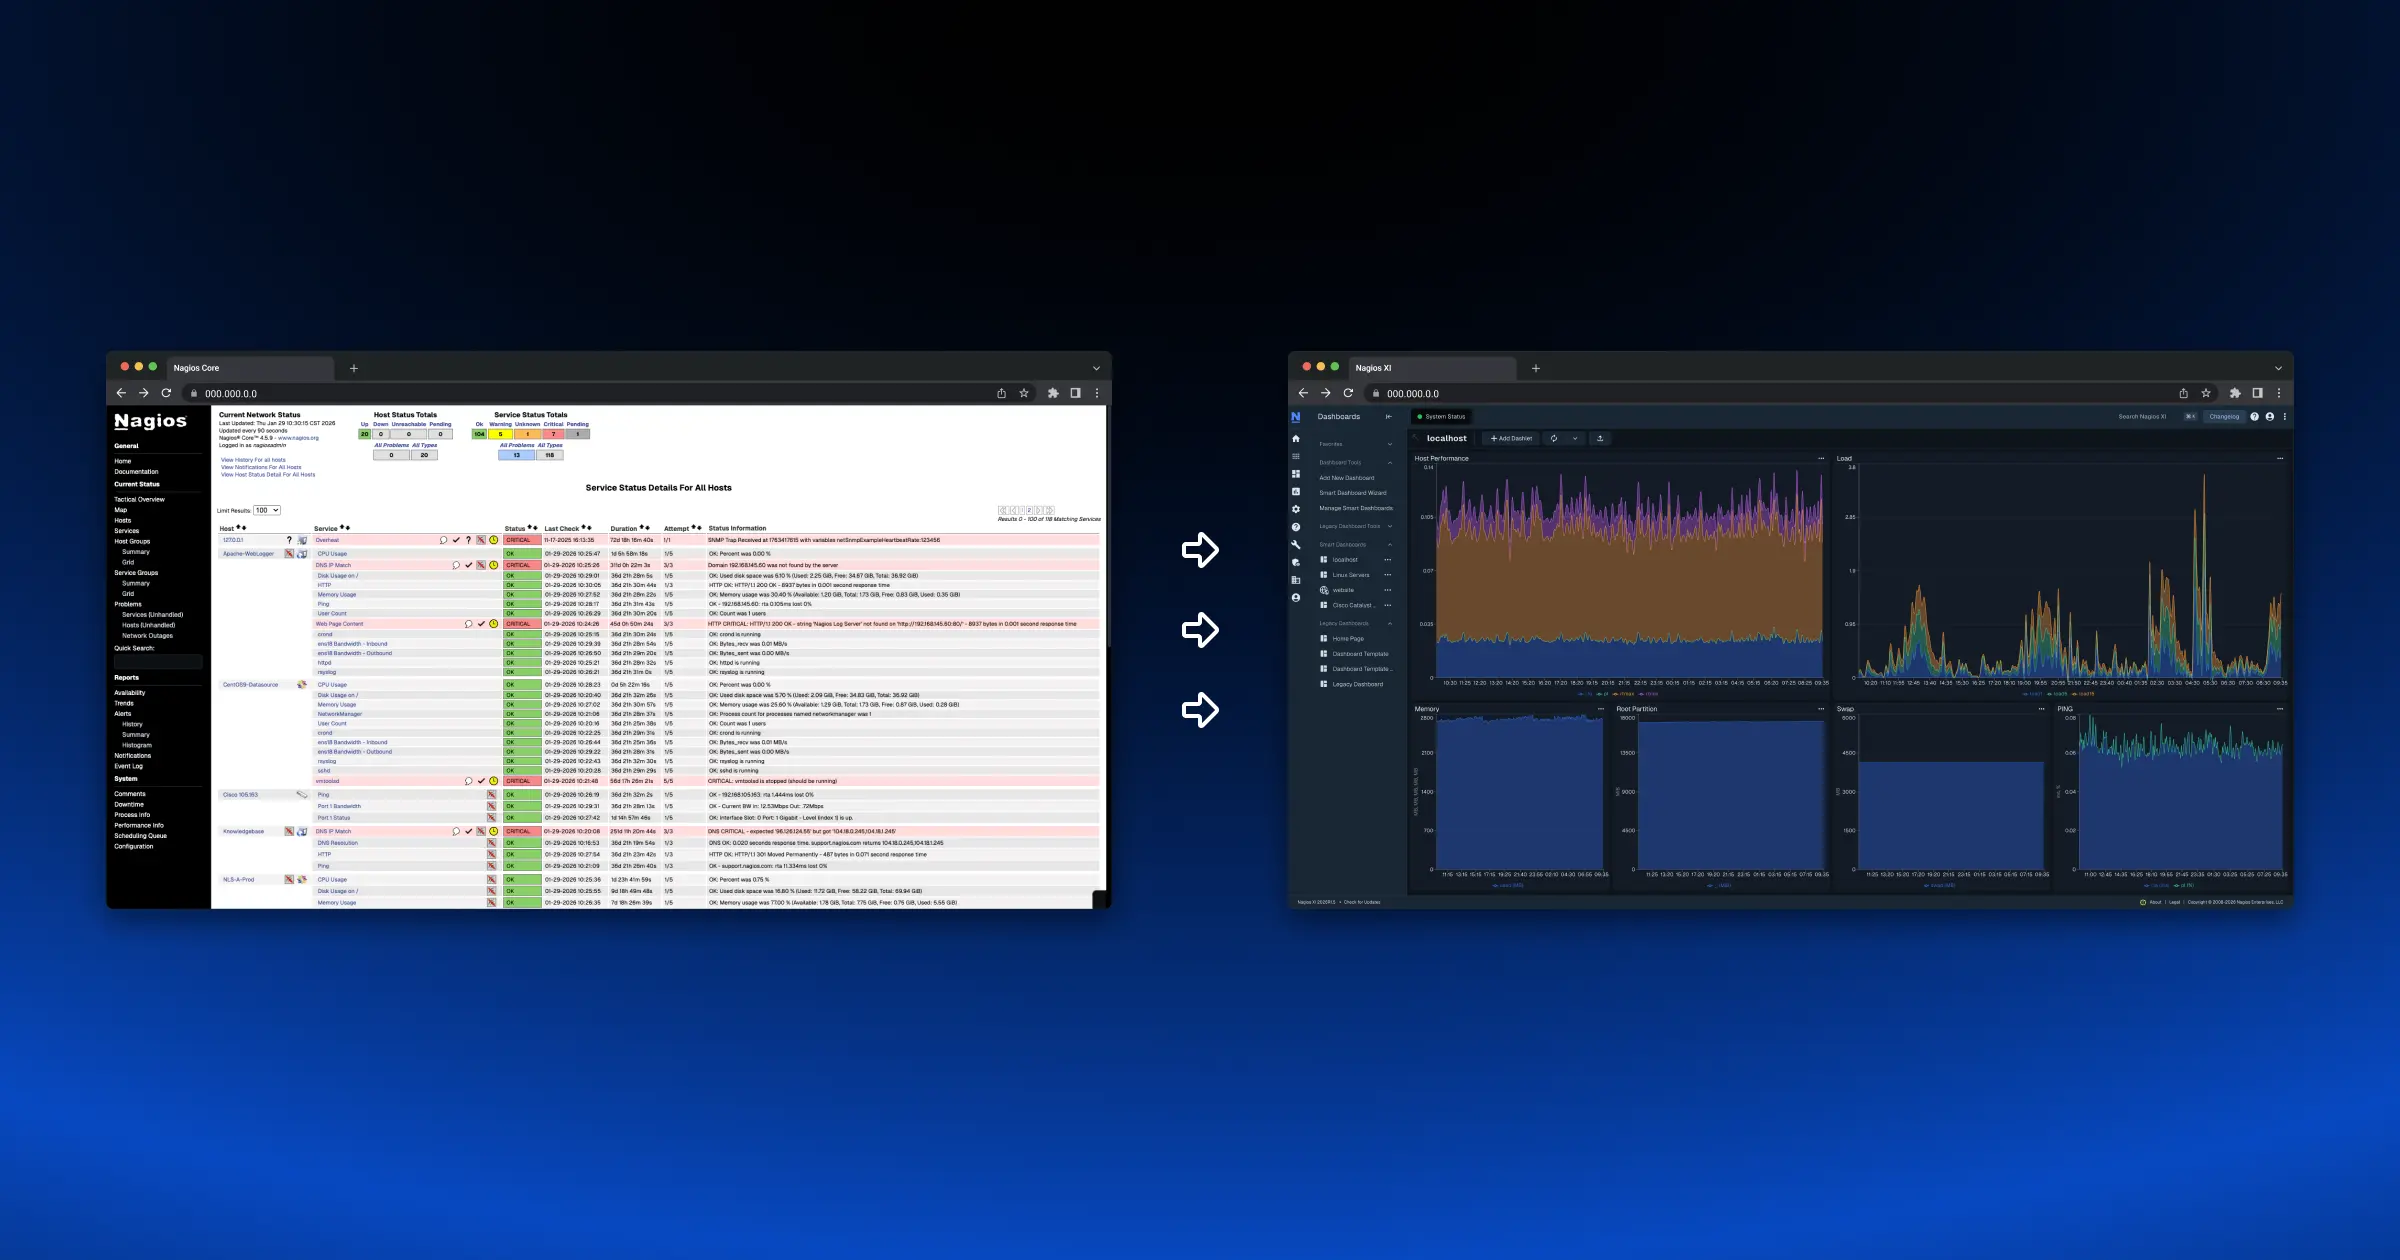Sort the table by Status column arrow
The width and height of the screenshot is (2400, 1260).
pos(533,528)
